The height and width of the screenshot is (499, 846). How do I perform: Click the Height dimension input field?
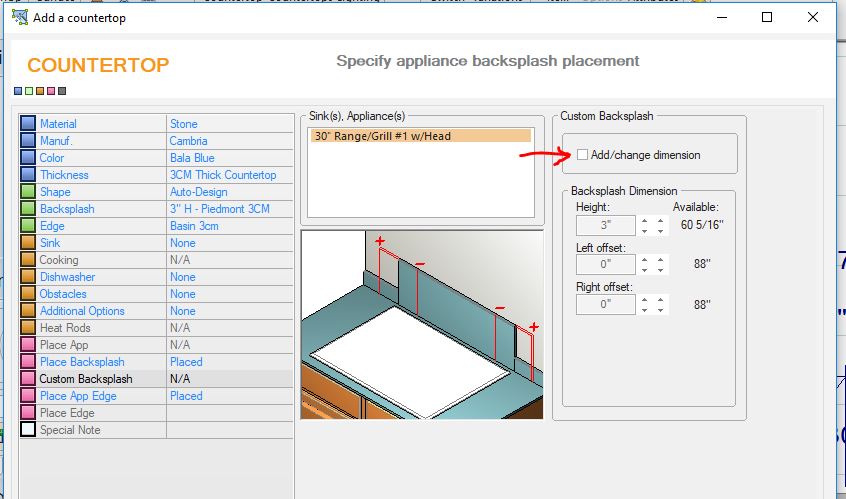pos(605,225)
